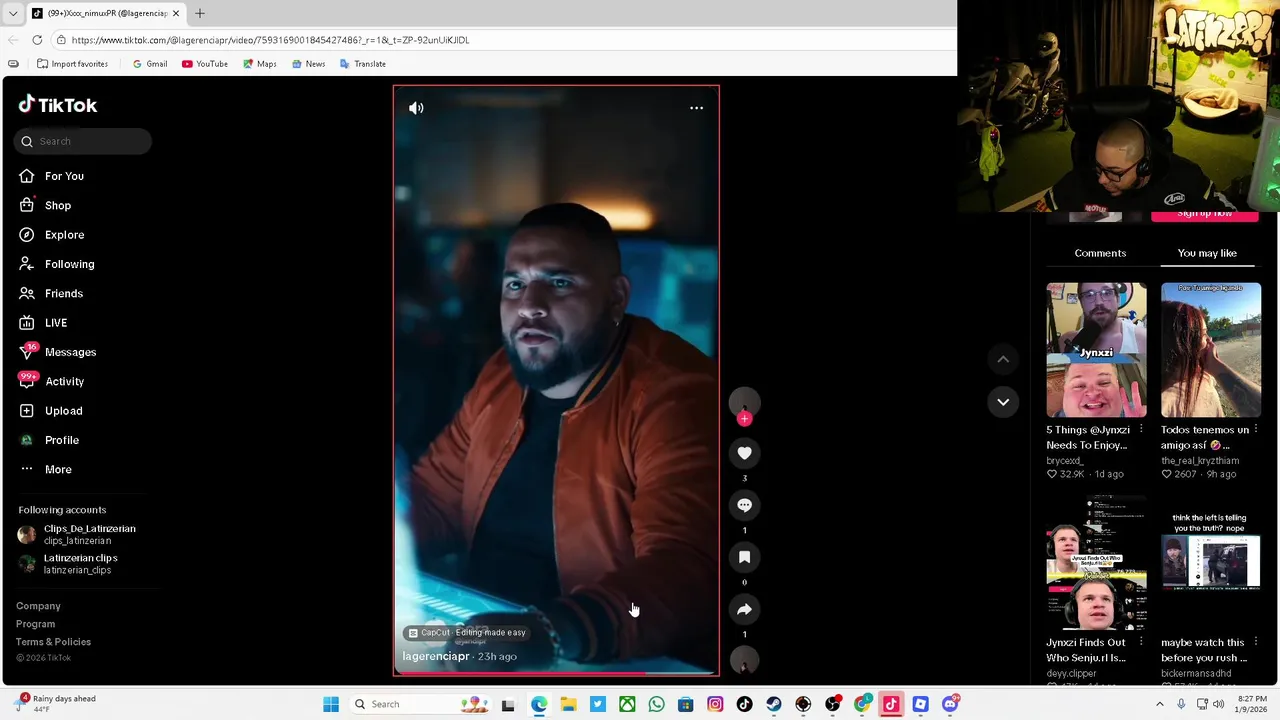This screenshot has width=1280, height=720.
Task: Reload the page in the browser
Action: point(37,40)
